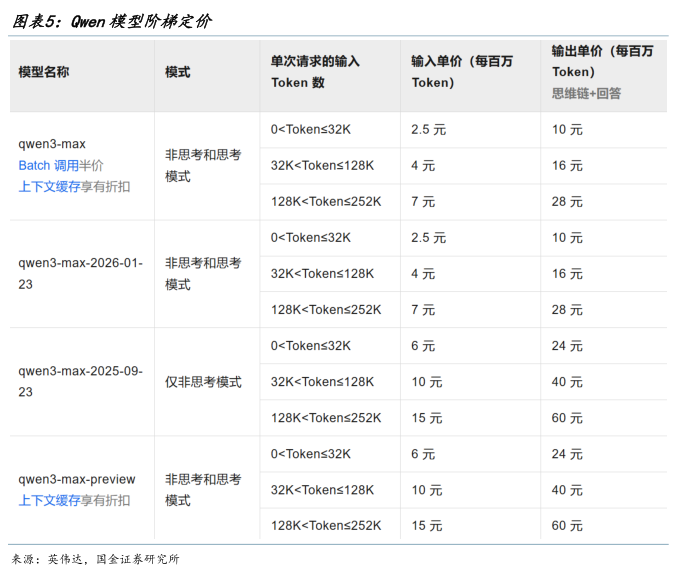The image size is (684, 565).
Task: Click 40 元 output price for qwen3-max-2025-09-23
Action: tap(567, 382)
